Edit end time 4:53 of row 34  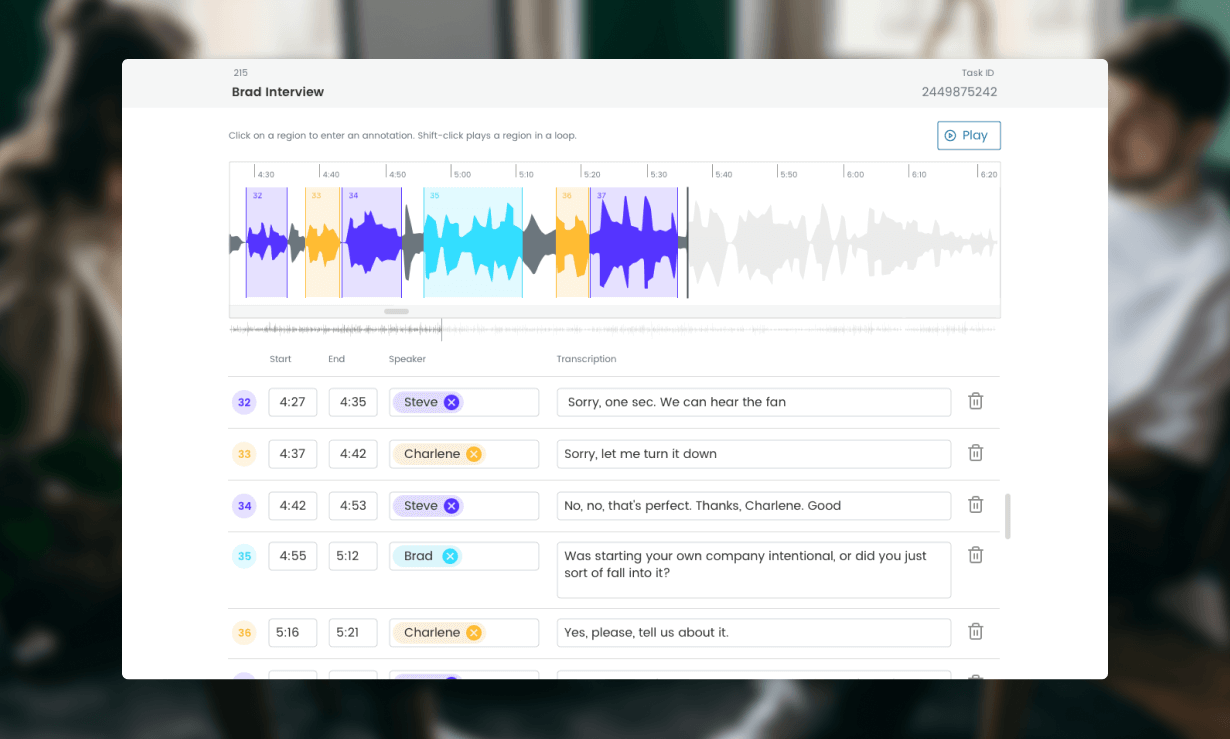tap(353, 506)
